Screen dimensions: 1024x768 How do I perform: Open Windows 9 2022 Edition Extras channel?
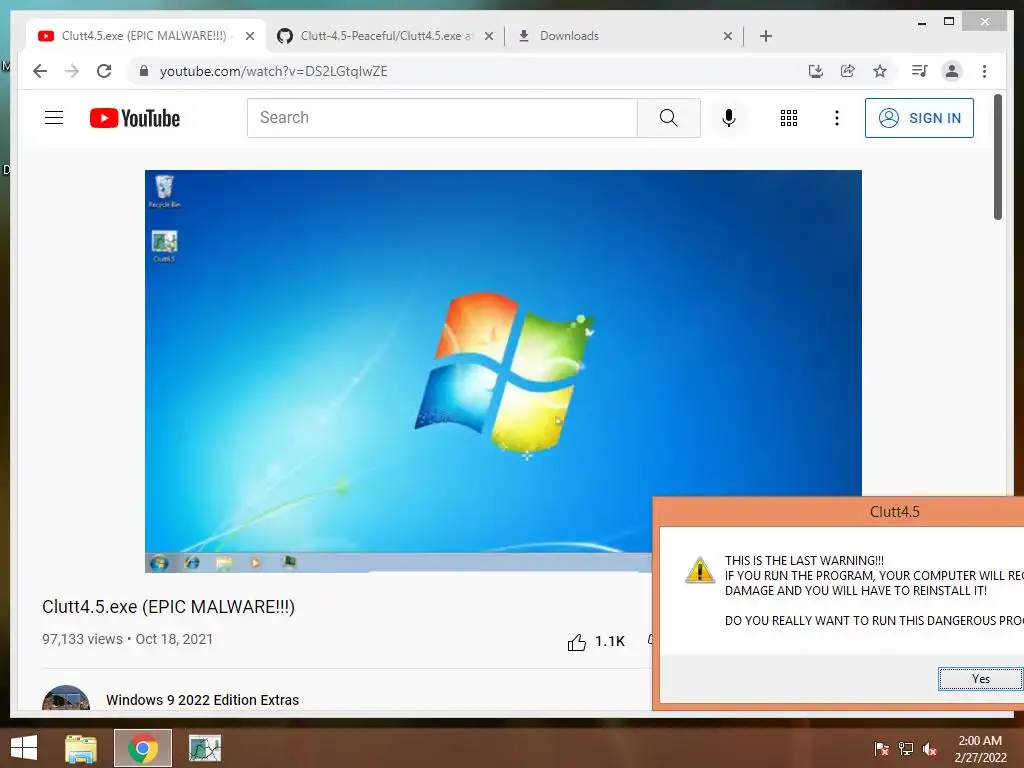coord(202,699)
